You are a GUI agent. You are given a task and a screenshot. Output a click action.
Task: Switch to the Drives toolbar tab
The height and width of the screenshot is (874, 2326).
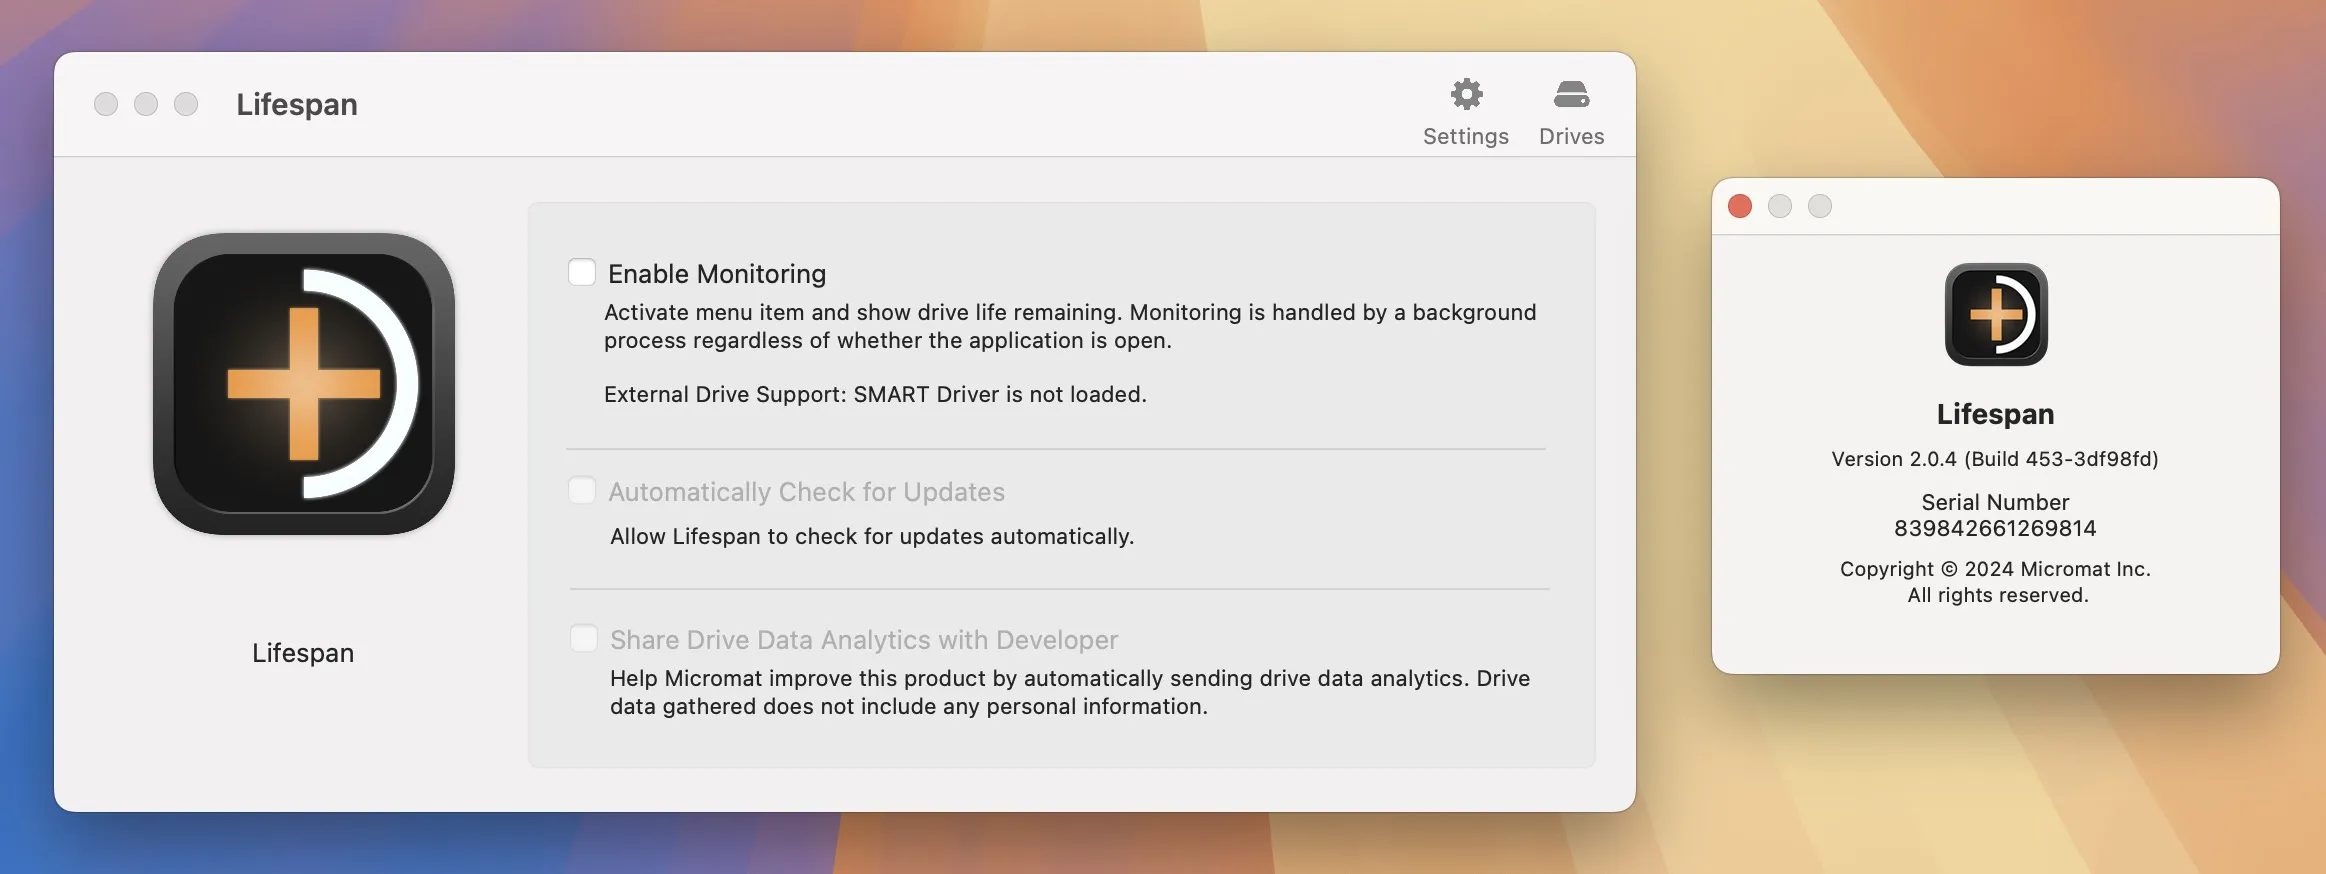tap(1571, 113)
